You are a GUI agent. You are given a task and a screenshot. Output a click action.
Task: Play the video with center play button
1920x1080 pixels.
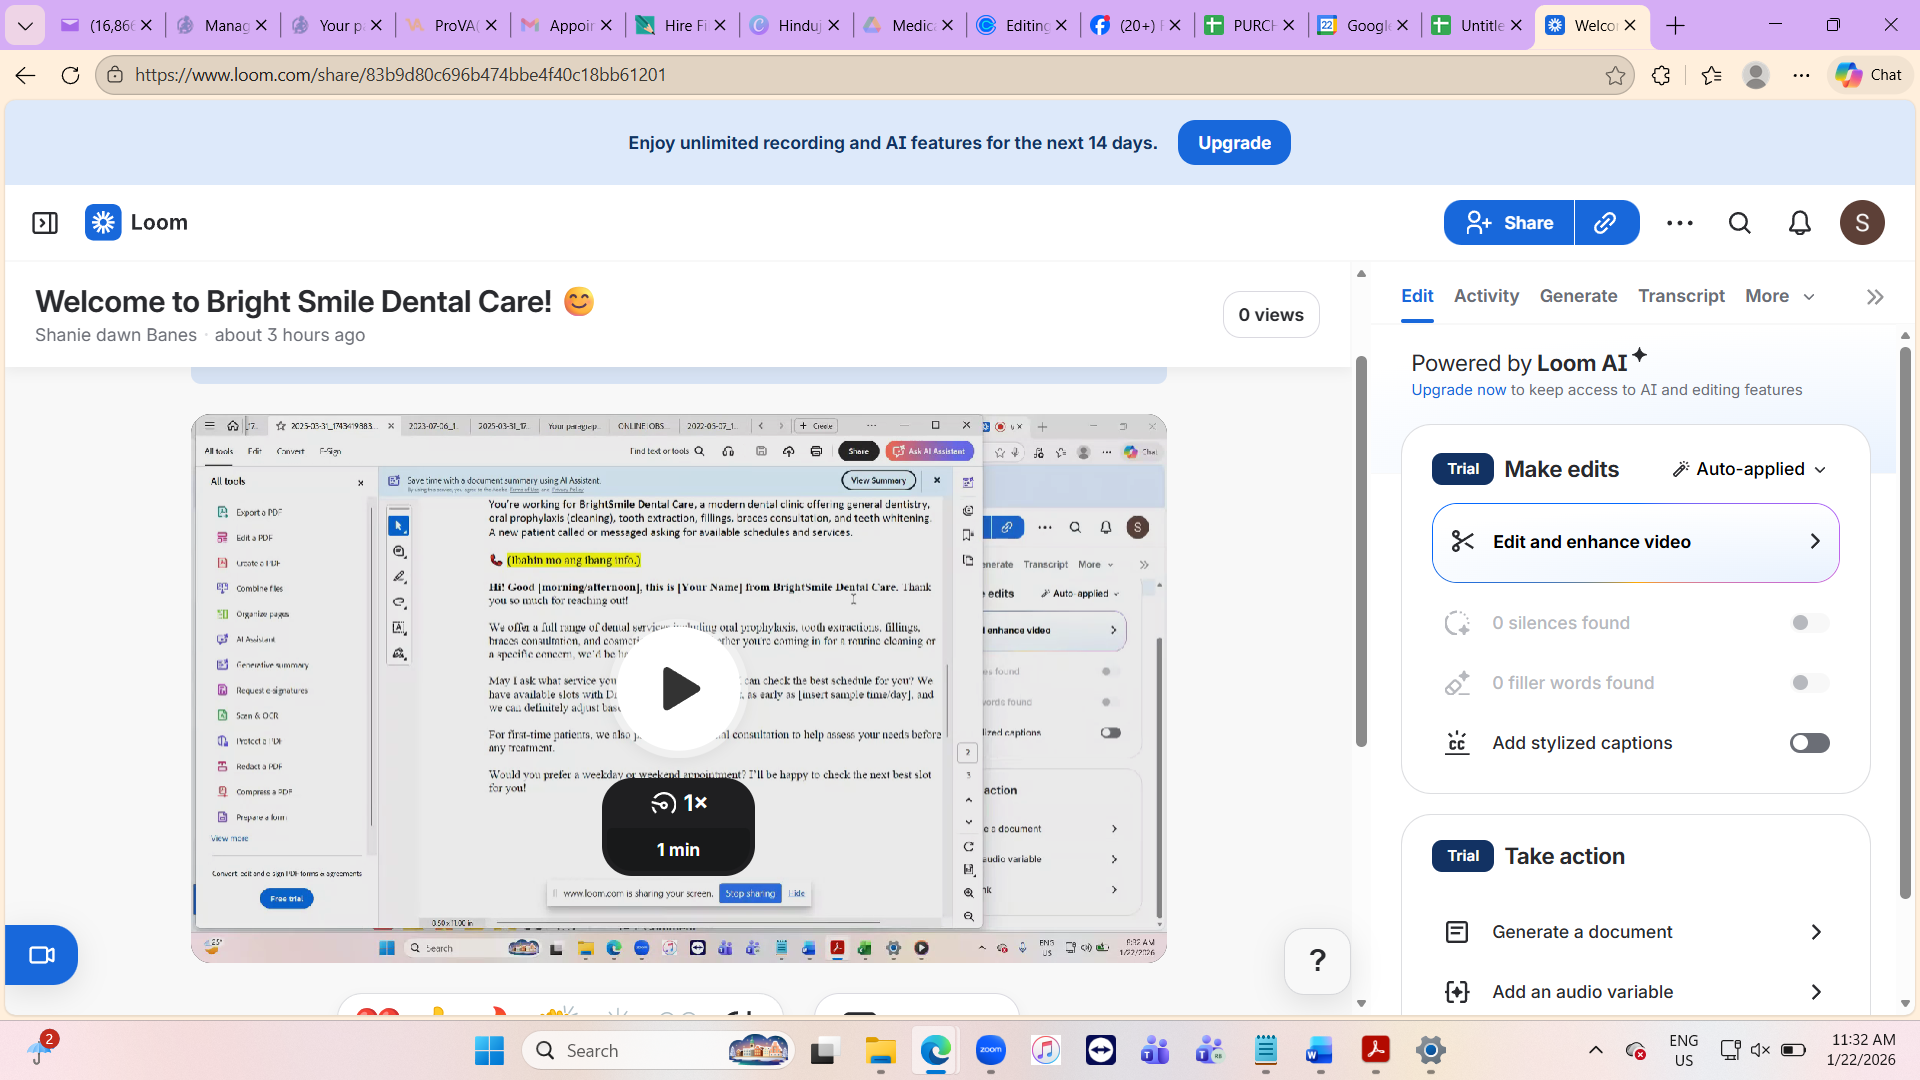[679, 689]
